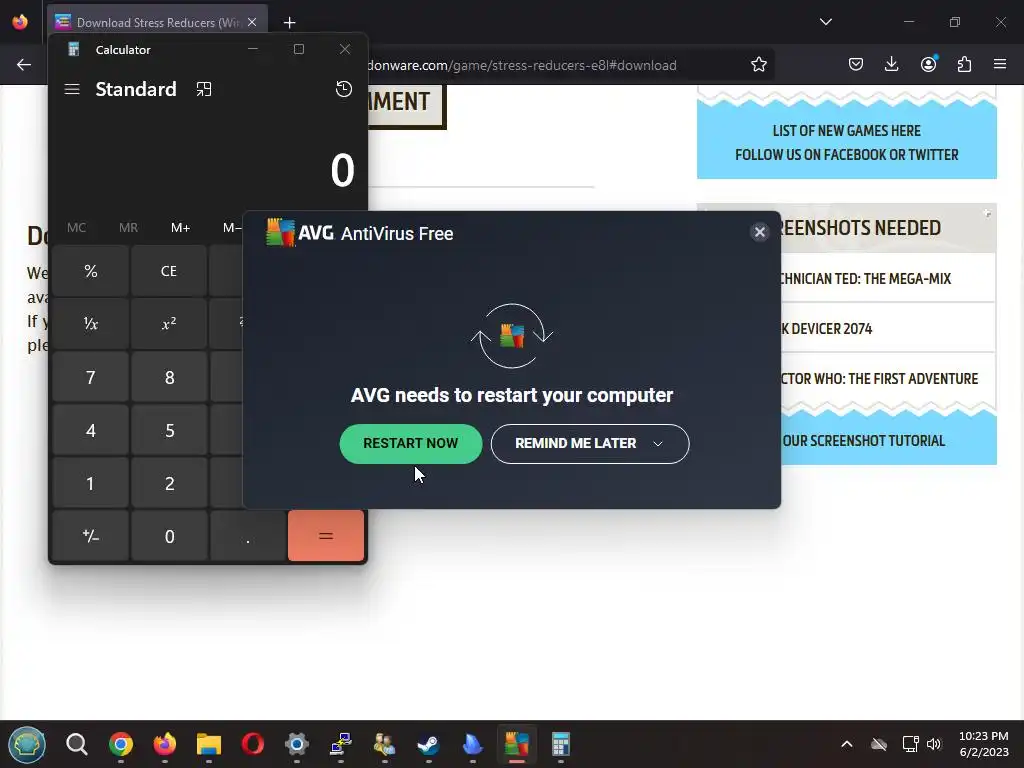The height and width of the screenshot is (768, 1024).
Task: Click the MC memory clear button
Action: point(76,228)
